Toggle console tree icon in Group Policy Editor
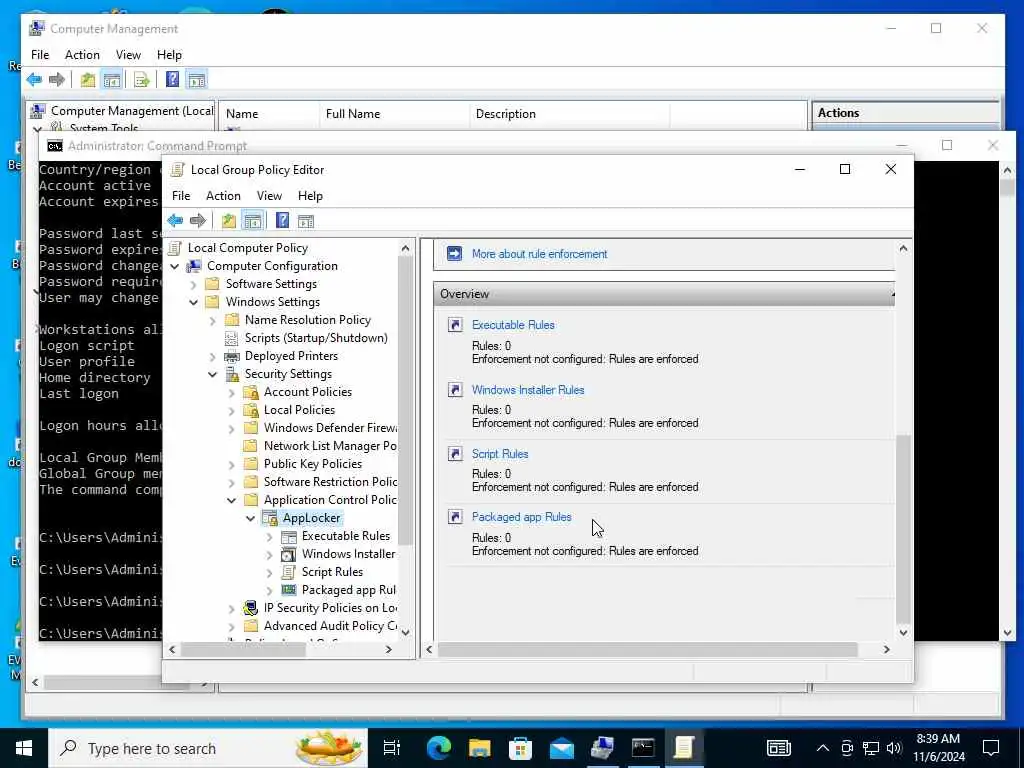 pos(253,221)
